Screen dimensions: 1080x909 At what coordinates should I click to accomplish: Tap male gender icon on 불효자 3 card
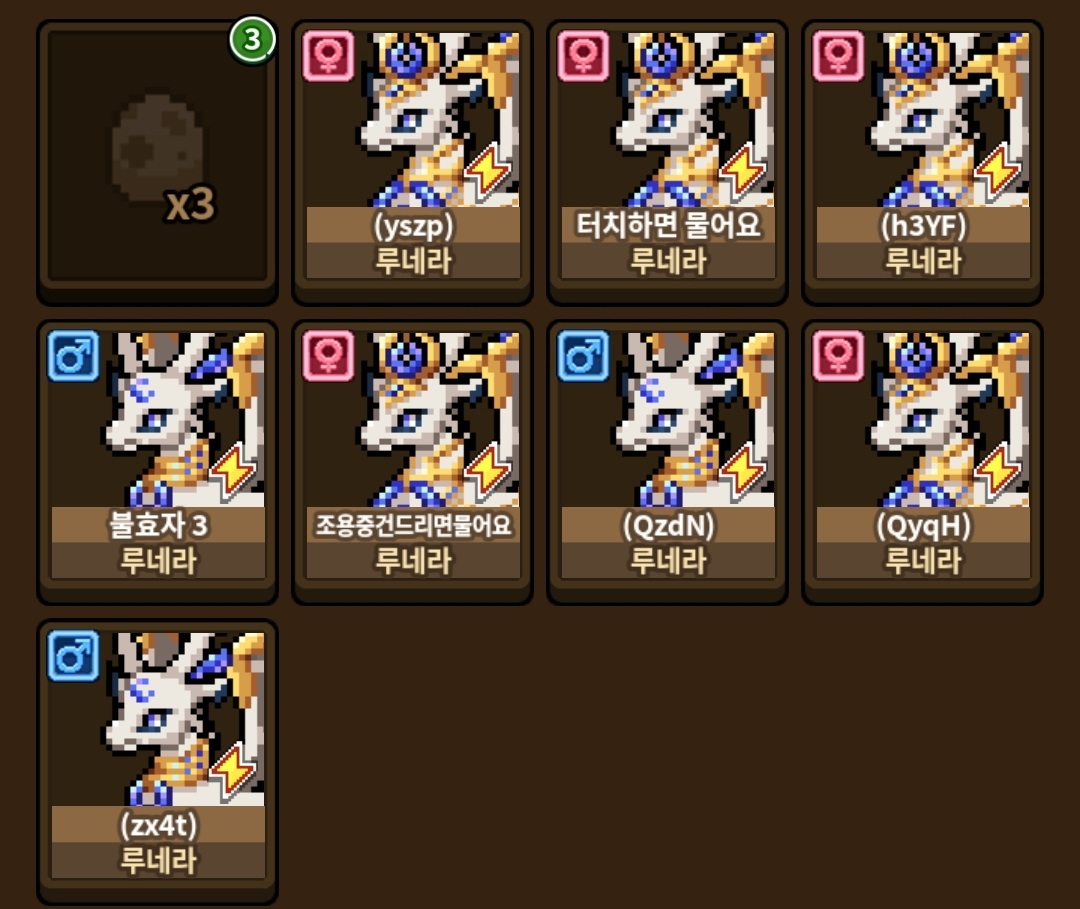tap(74, 355)
